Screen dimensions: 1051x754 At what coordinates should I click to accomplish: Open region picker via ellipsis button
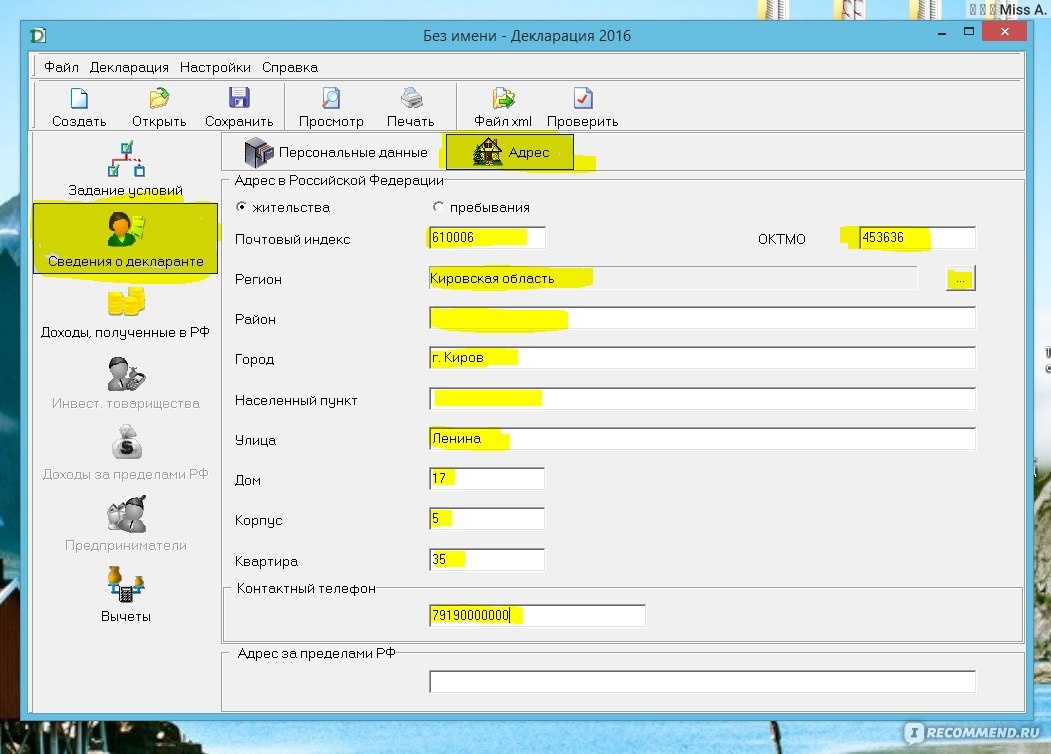(x=961, y=279)
